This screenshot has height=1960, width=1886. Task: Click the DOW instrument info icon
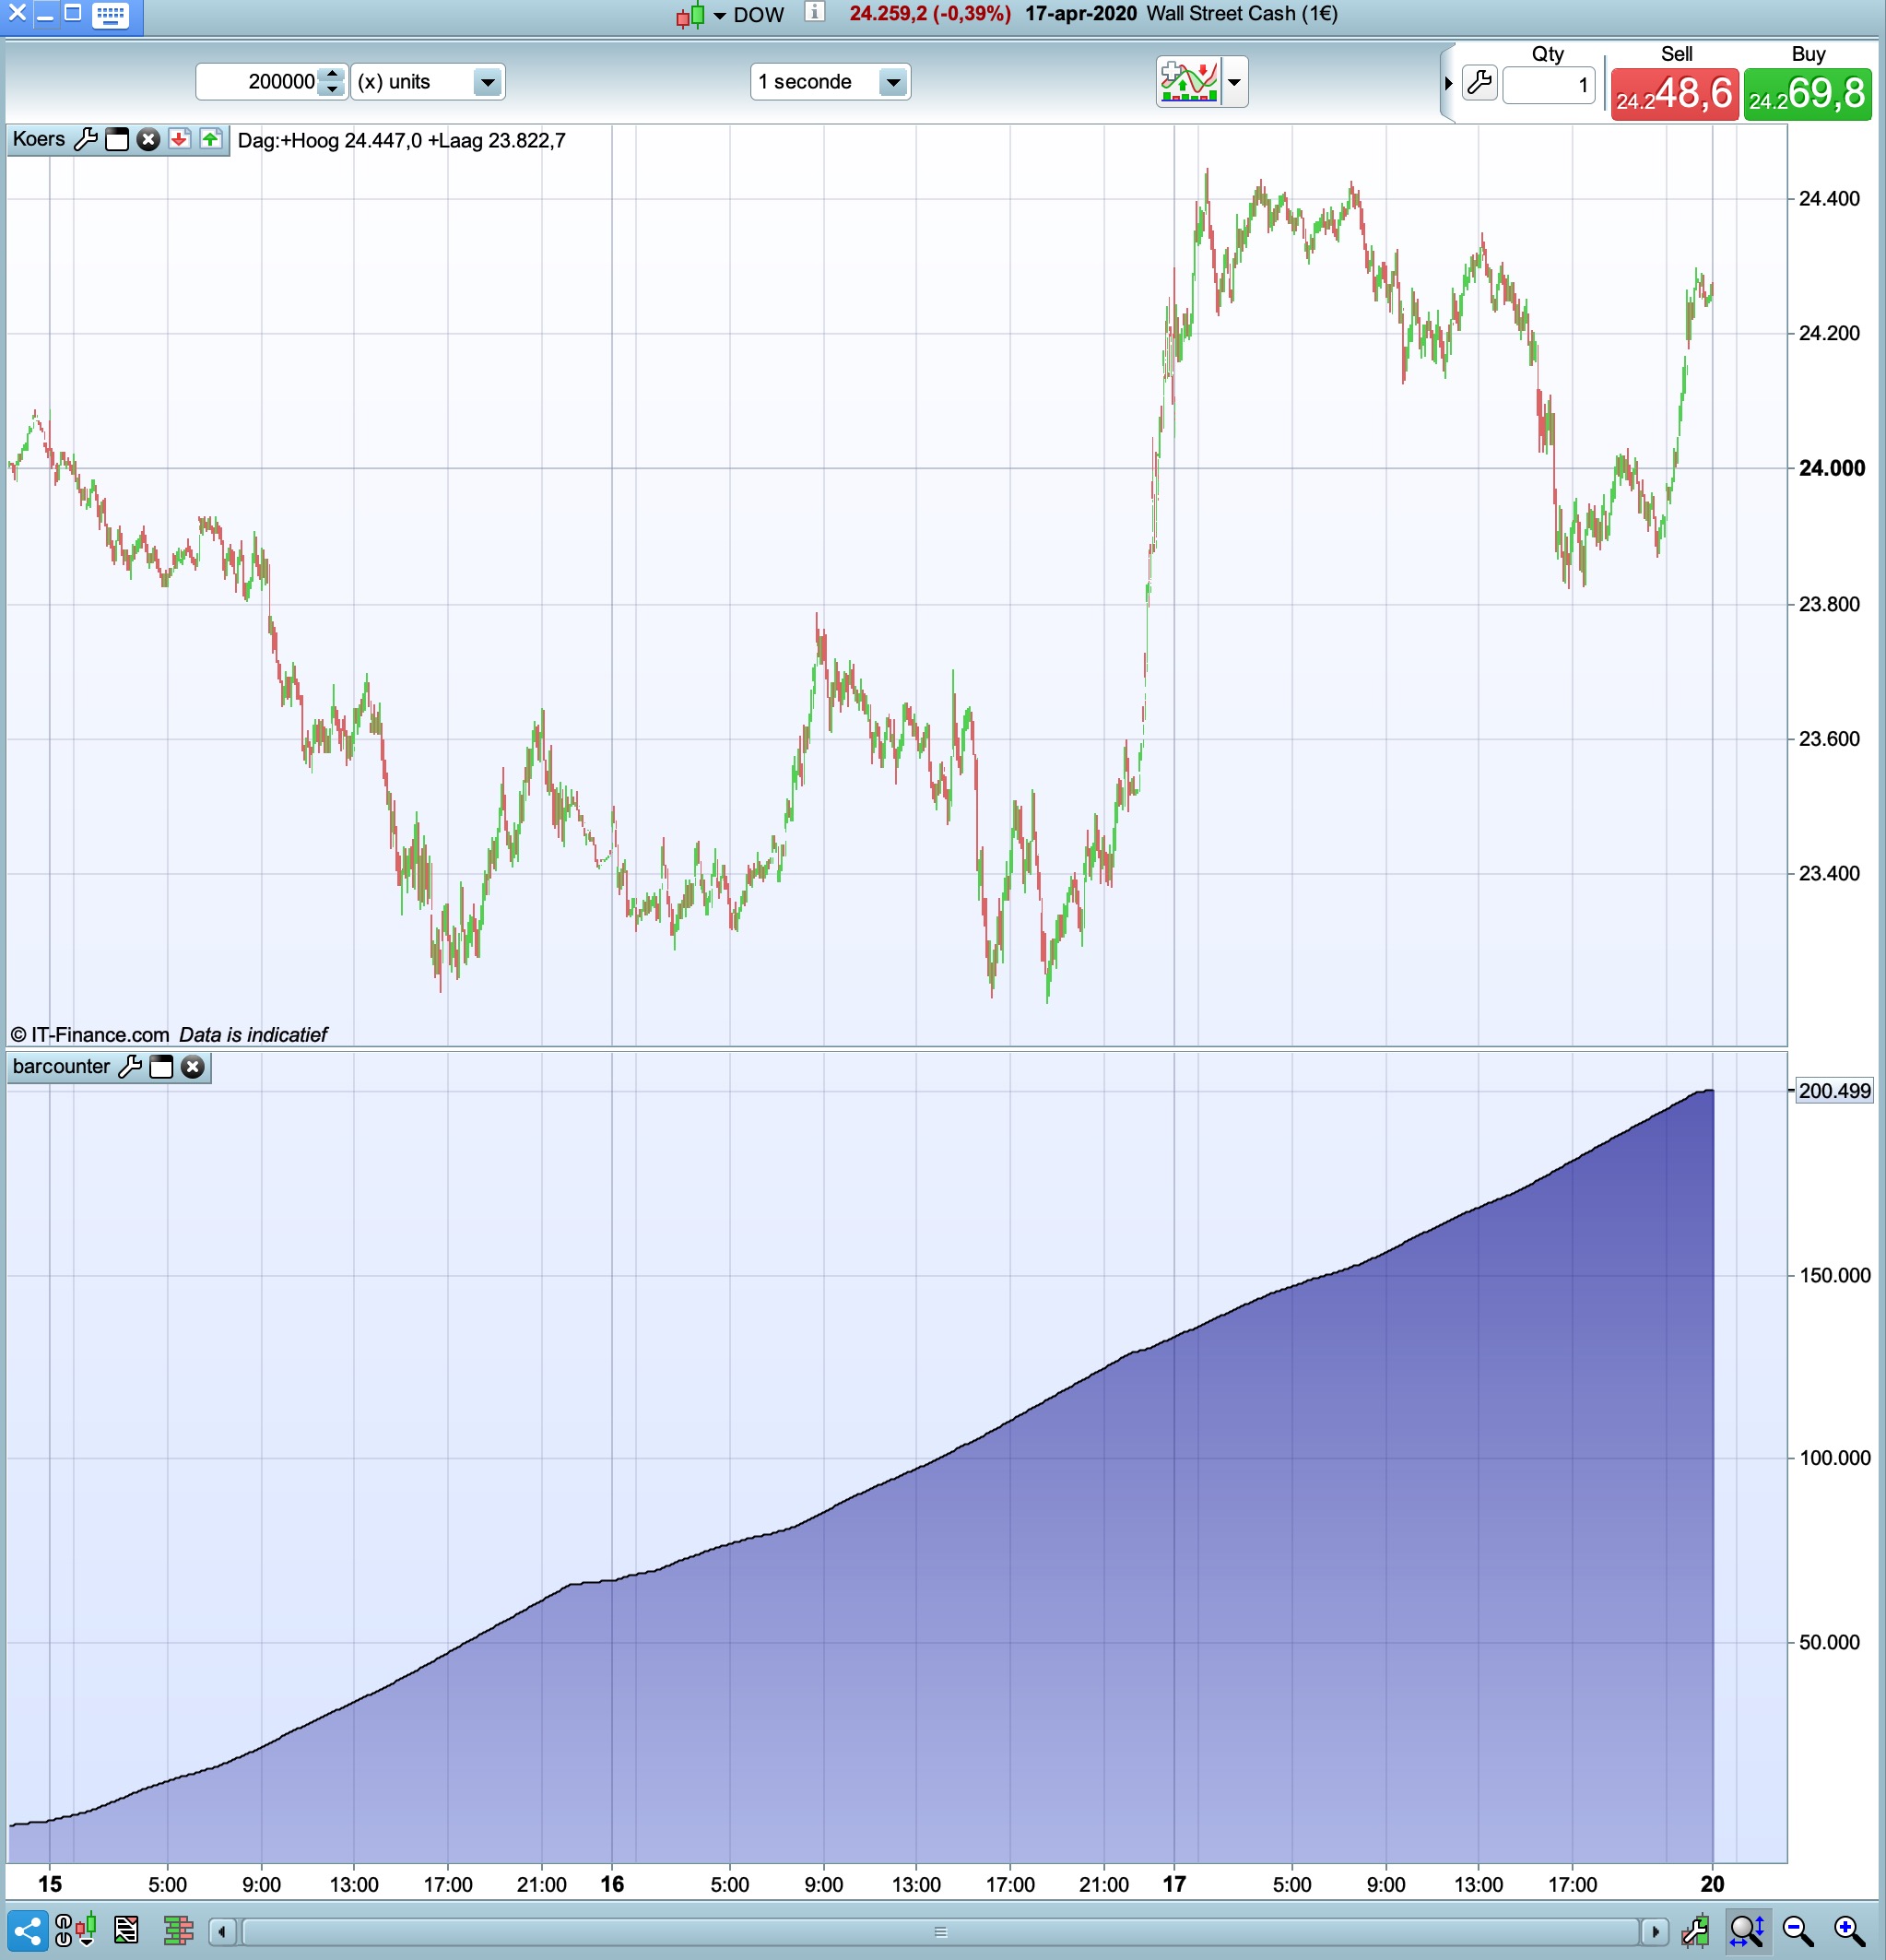coord(815,12)
